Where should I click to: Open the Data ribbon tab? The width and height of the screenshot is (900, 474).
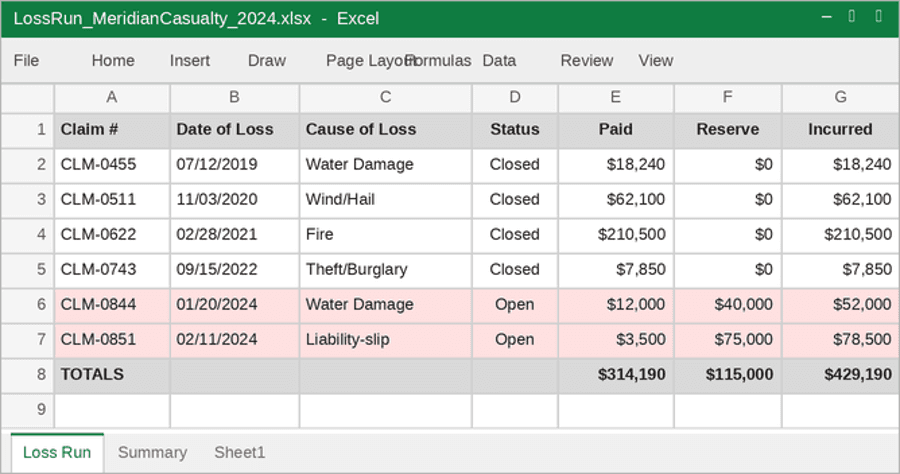pyautogui.click(x=499, y=60)
